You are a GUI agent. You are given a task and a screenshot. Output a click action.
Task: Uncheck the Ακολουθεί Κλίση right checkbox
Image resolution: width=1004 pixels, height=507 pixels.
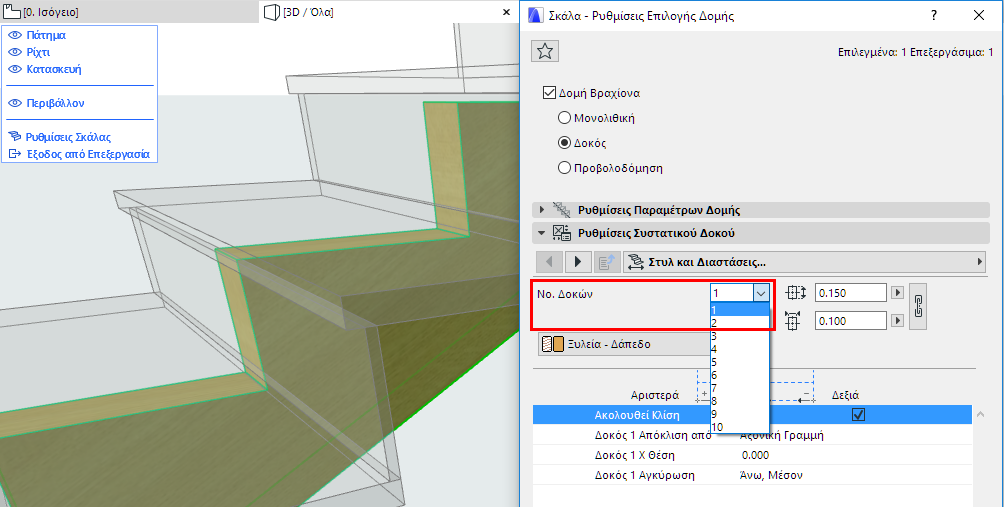pyautogui.click(x=858, y=415)
